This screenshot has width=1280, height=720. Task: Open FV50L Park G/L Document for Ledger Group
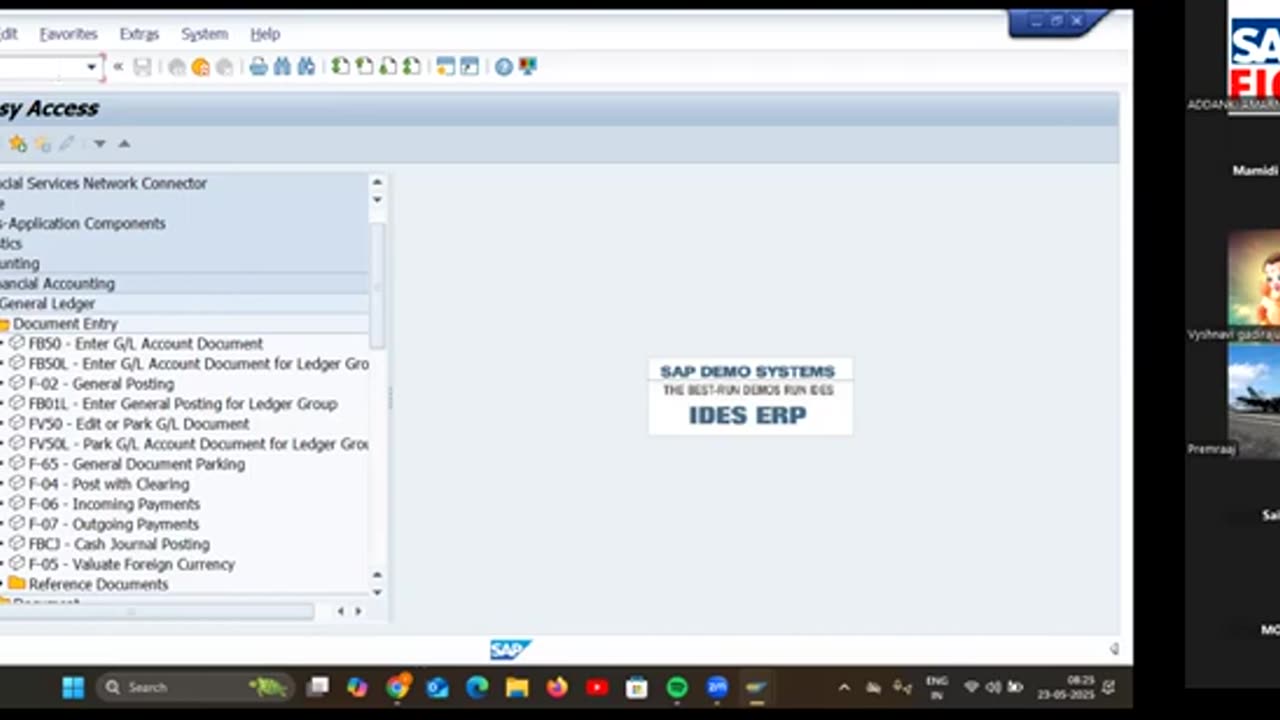point(199,444)
